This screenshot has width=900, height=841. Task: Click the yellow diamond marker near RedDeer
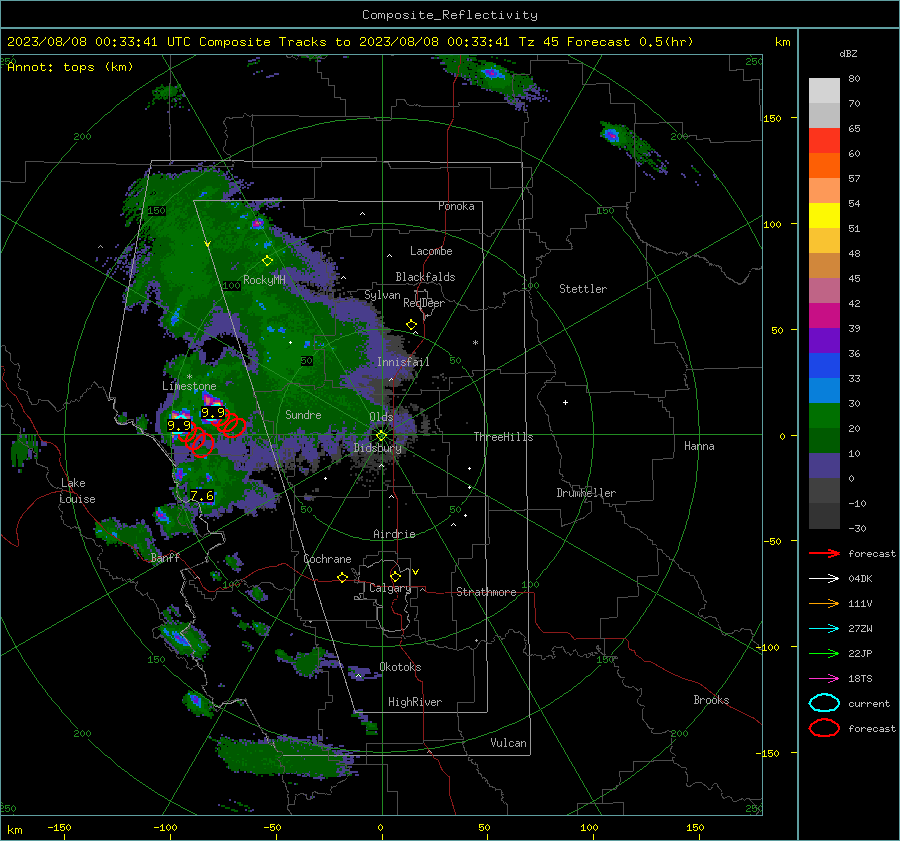point(411,325)
